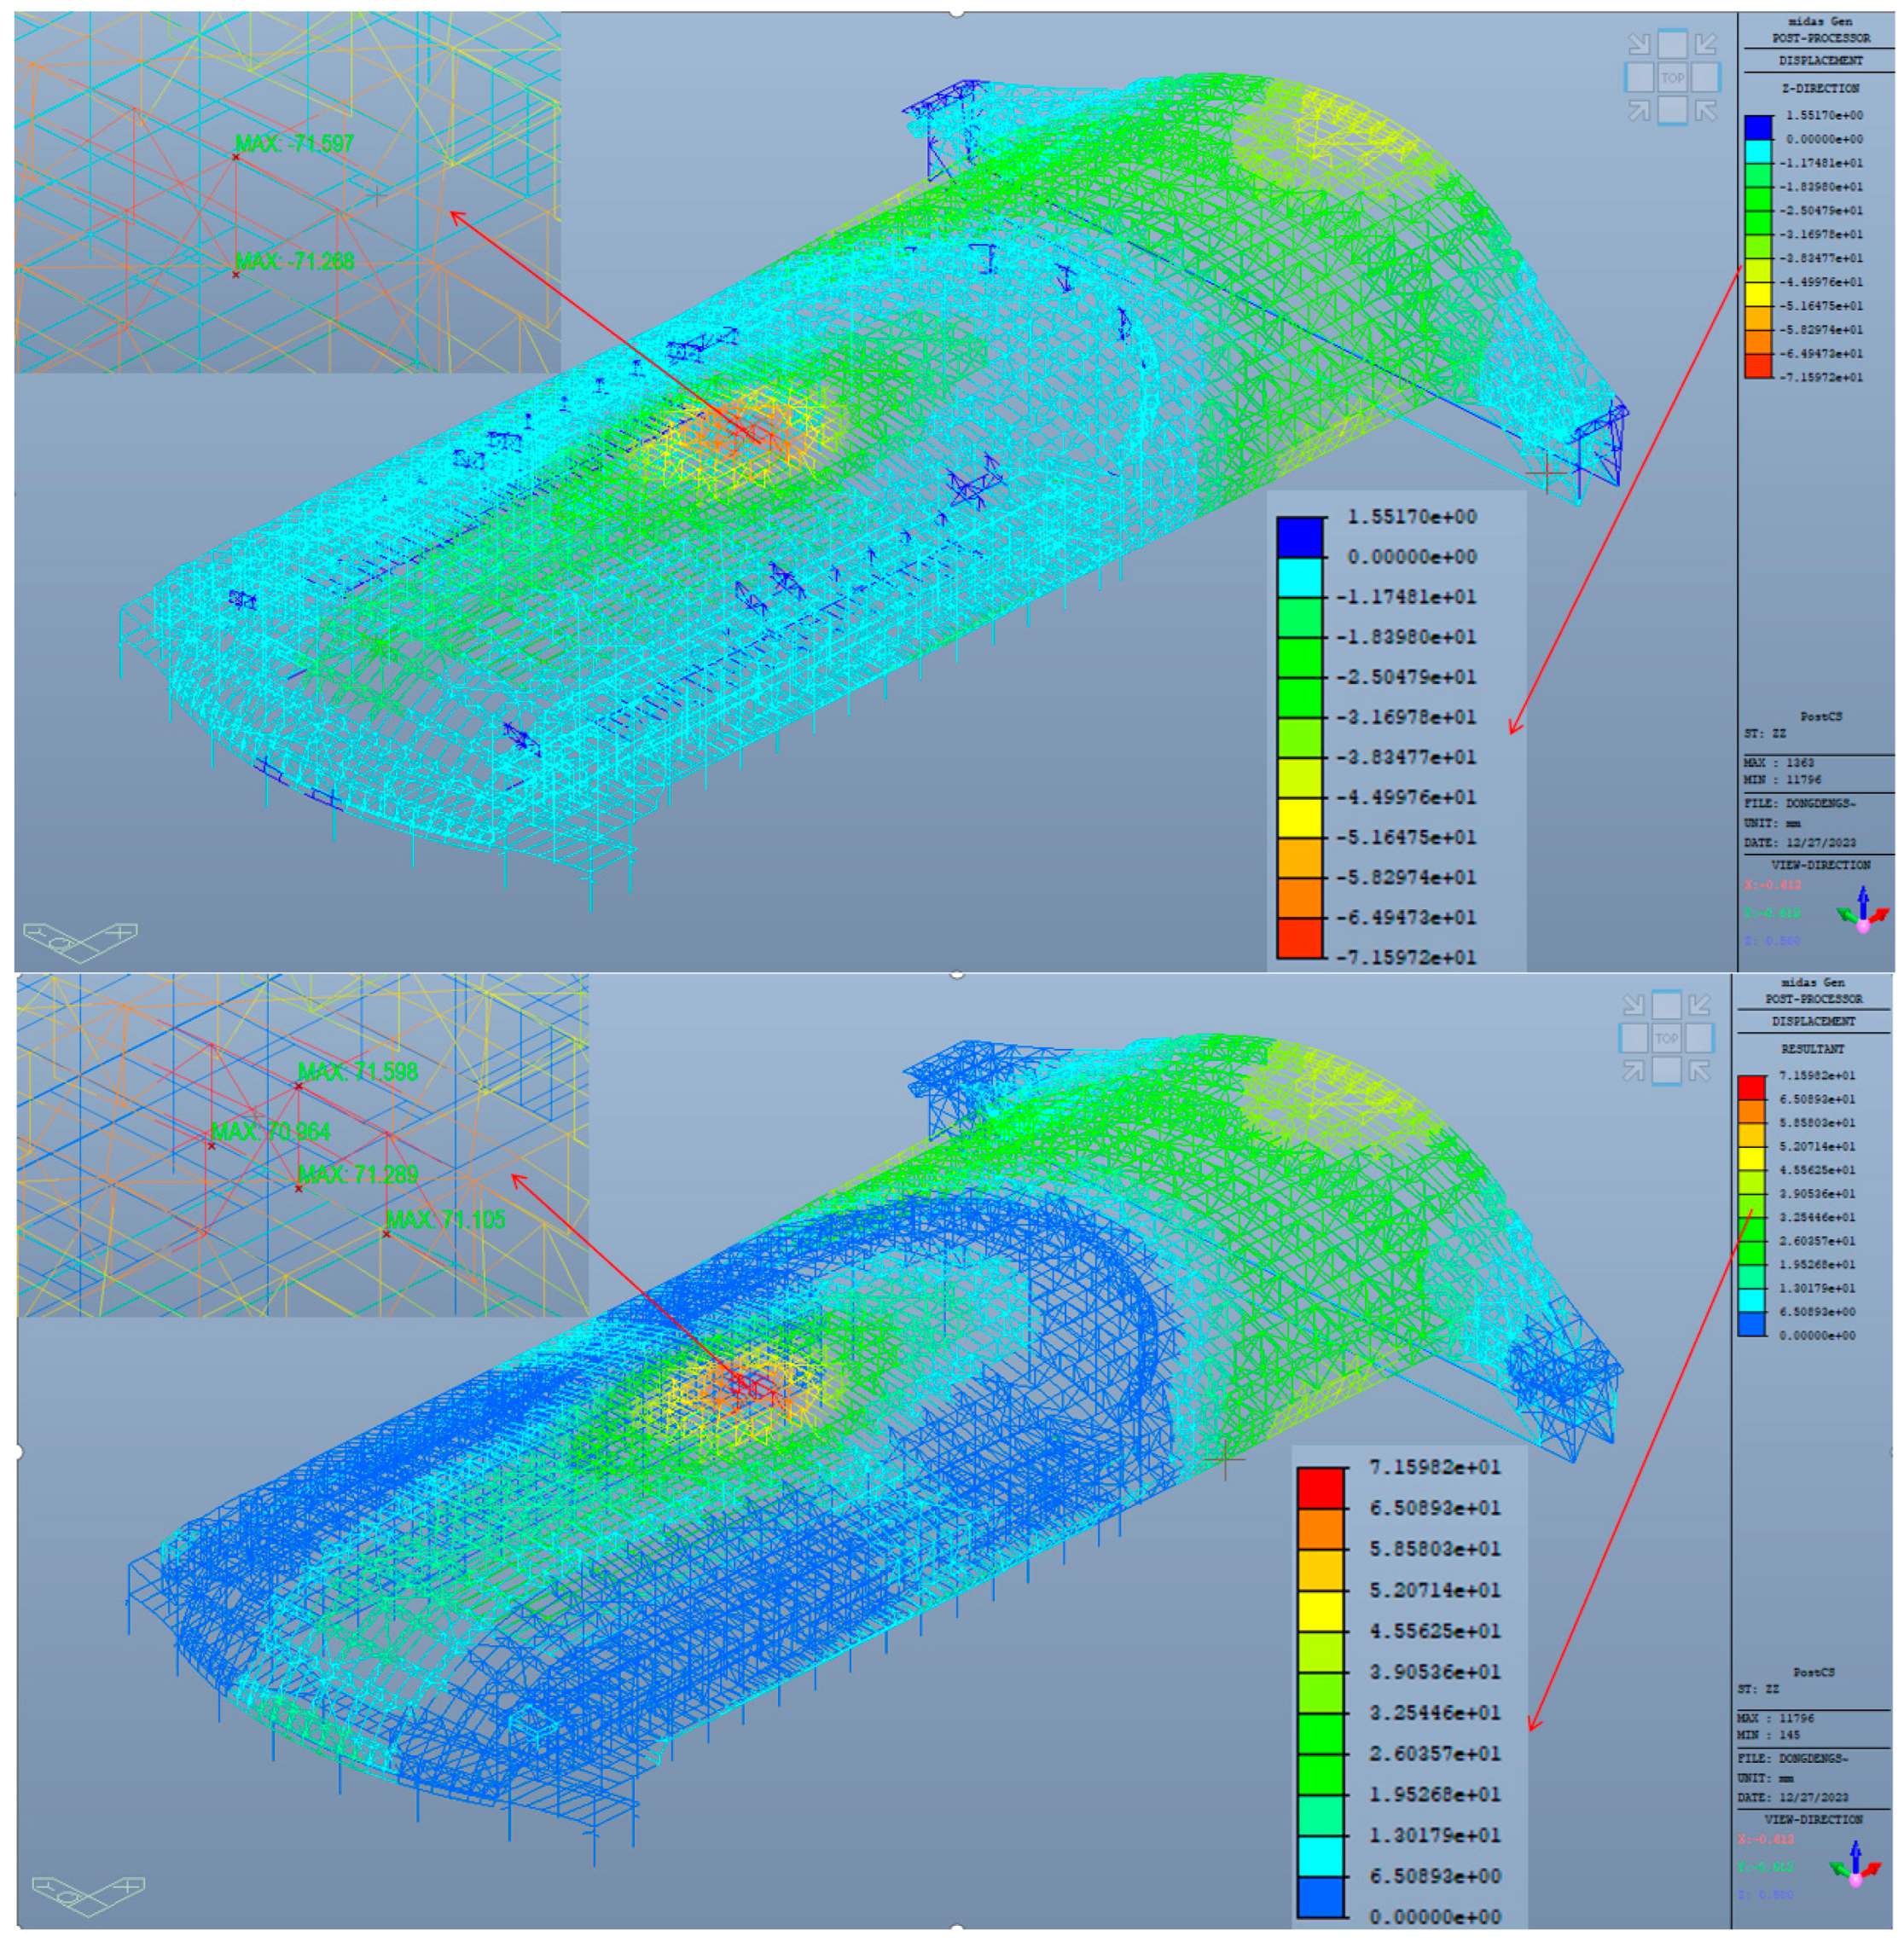Click the MAX: 70.964 annotation
Viewport: 1904px width, 1942px height.
[270, 1132]
